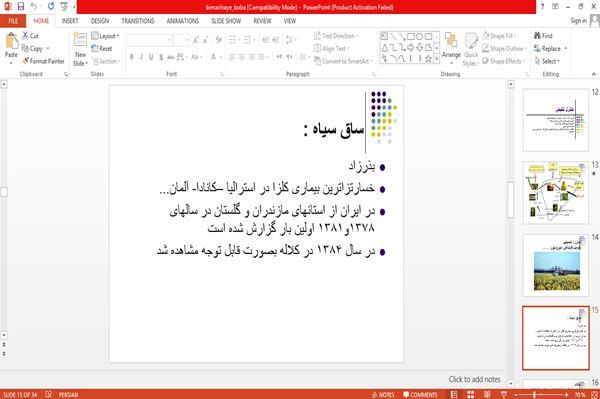Toggle Strikethrough formatting

point(171,57)
